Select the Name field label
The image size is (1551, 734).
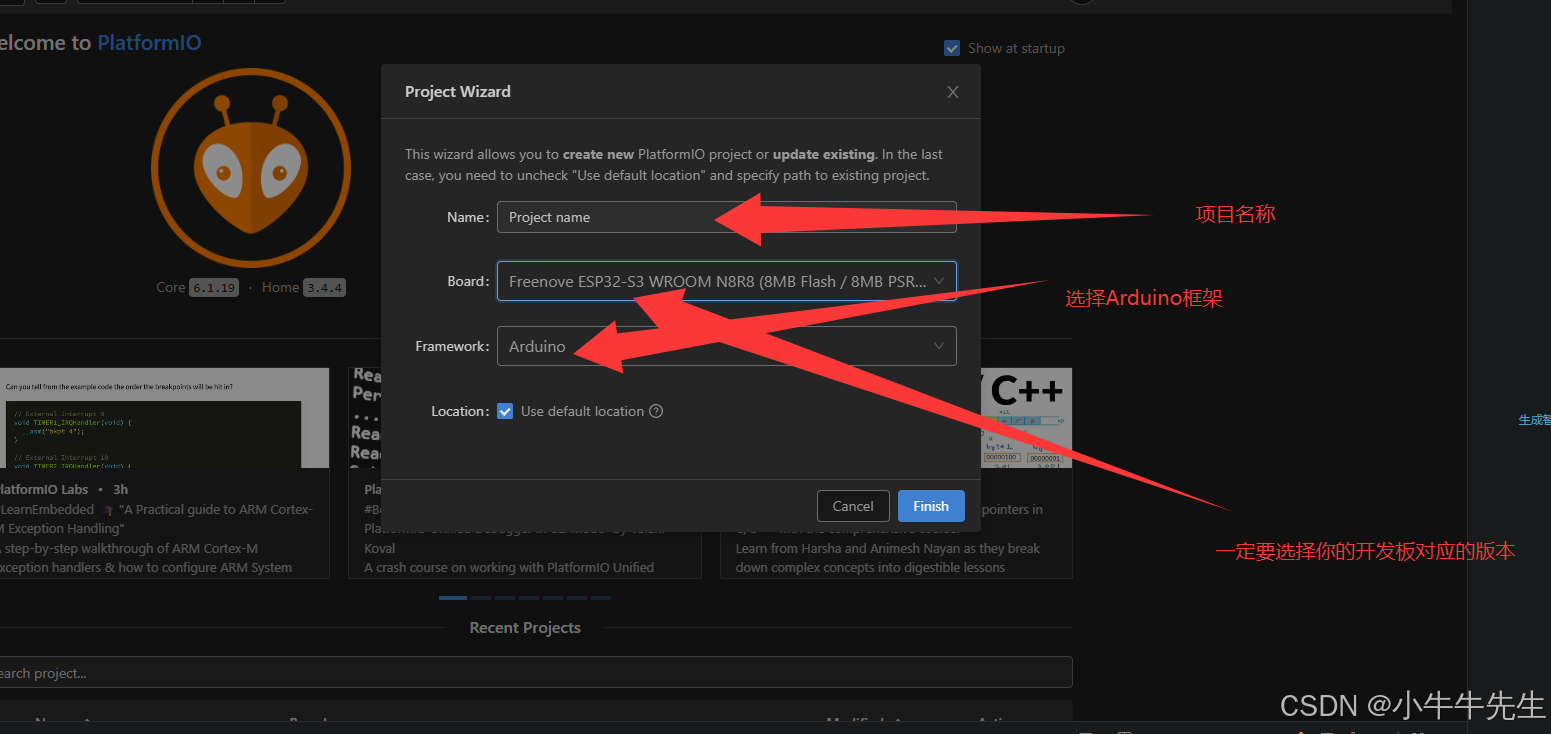[468, 217]
